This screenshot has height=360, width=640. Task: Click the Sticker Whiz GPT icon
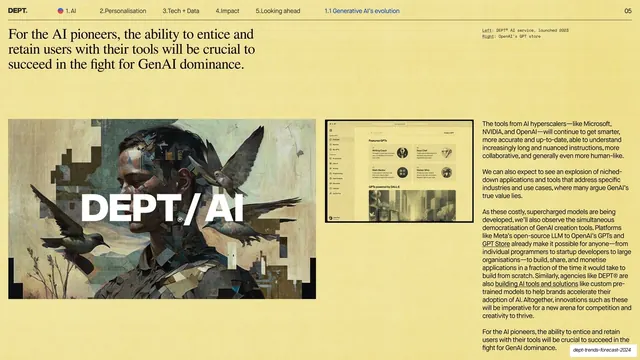(x=447, y=172)
